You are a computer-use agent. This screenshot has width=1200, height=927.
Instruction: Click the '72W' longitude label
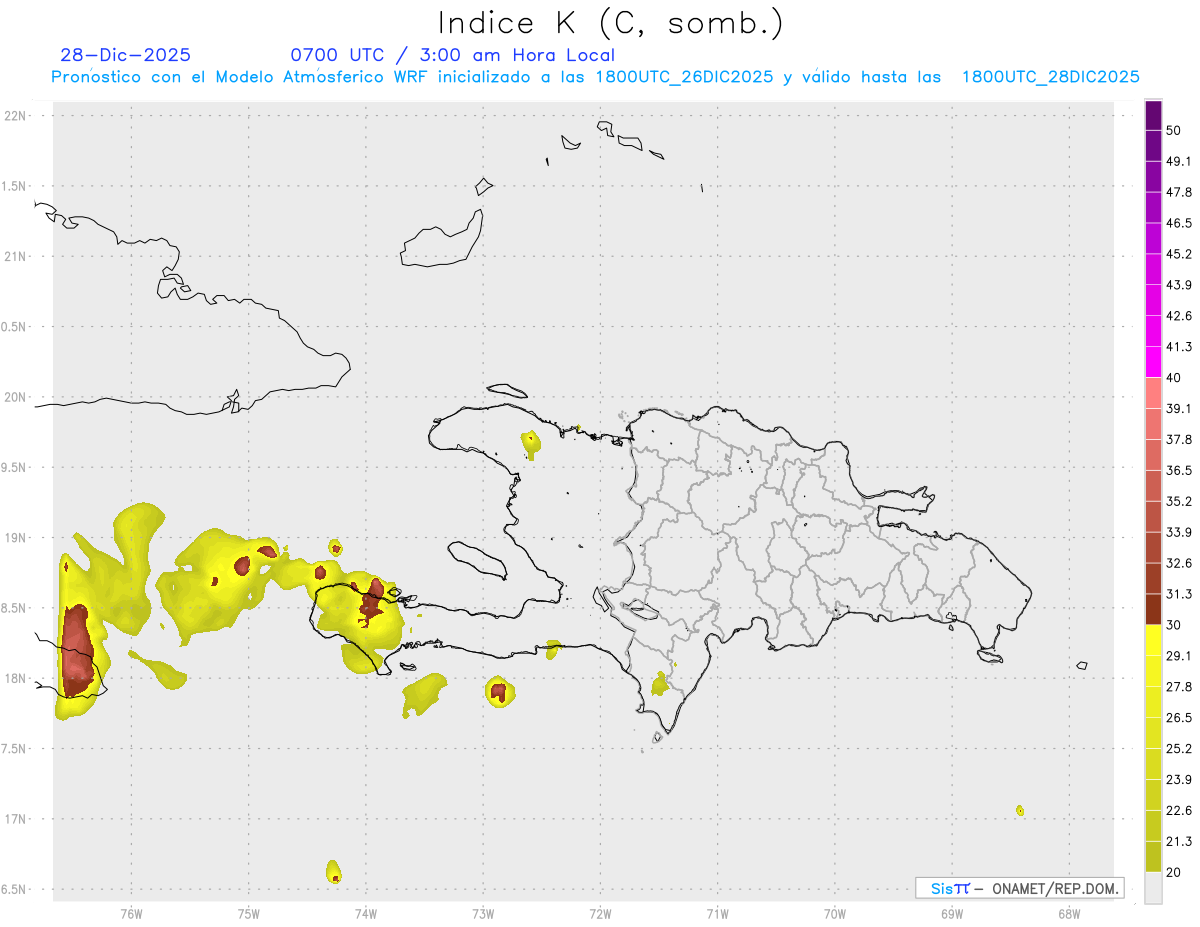[600, 914]
